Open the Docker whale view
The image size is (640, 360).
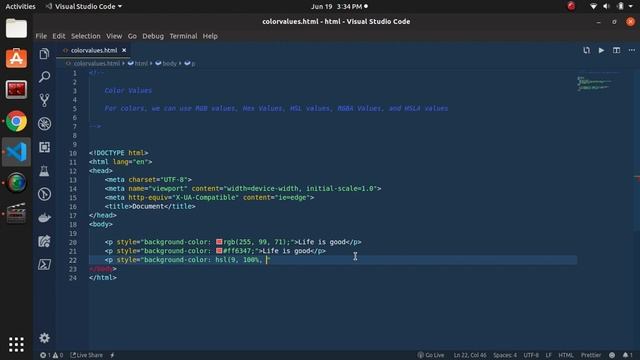[x=44, y=218]
